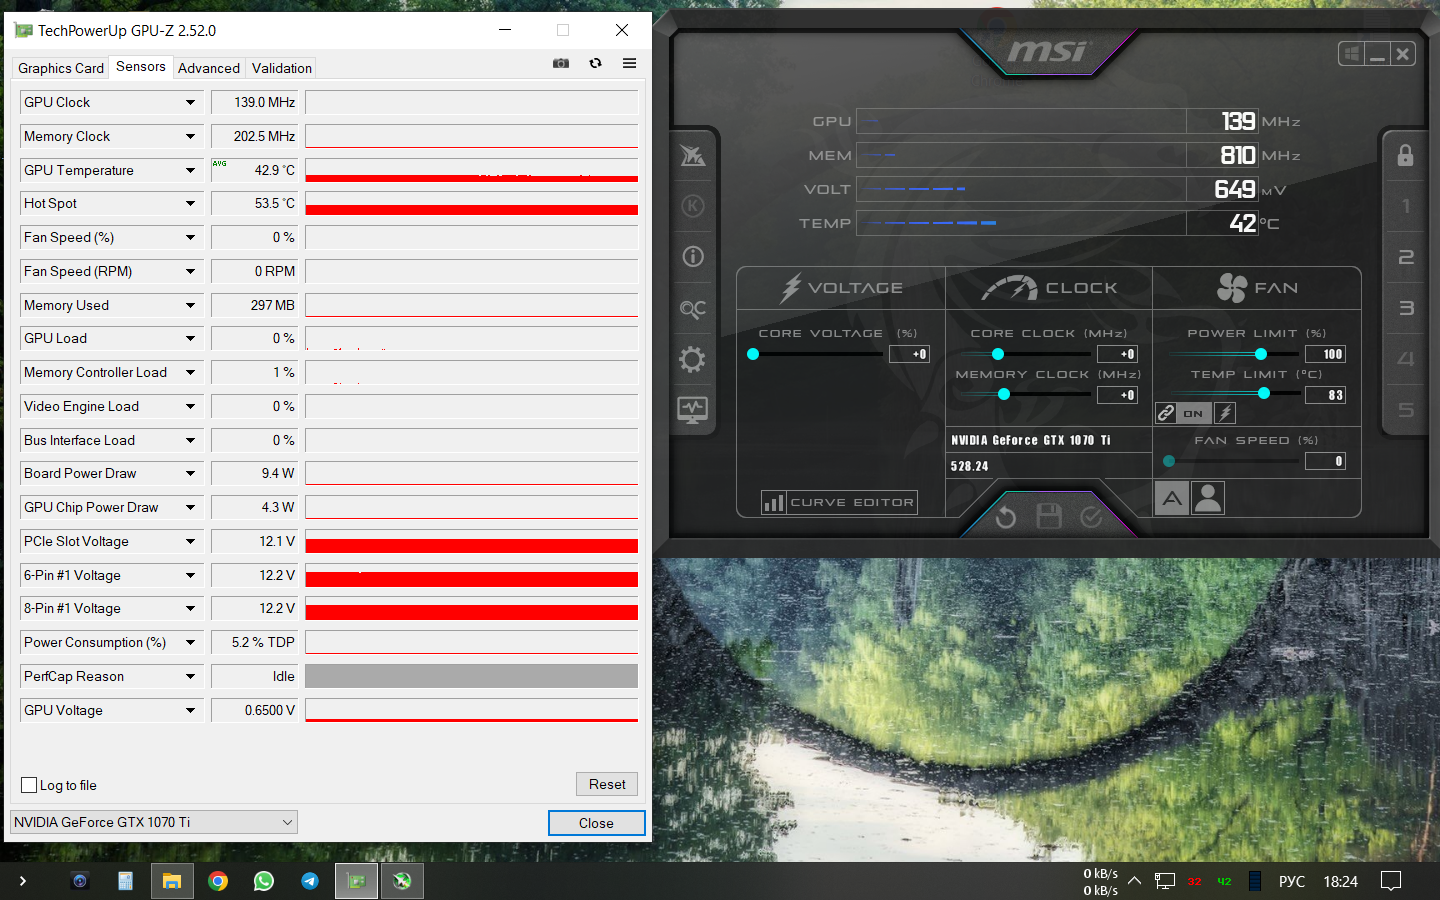This screenshot has height=900, width=1440.
Task: Click the MSI dragon icon in Afterburner's sidebar
Action: coord(693,155)
